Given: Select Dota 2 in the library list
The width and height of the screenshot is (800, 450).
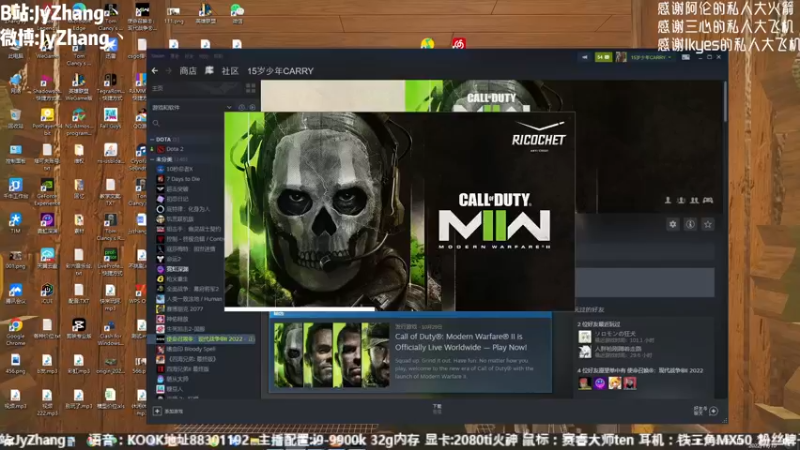Looking at the screenshot, I should [x=174, y=149].
